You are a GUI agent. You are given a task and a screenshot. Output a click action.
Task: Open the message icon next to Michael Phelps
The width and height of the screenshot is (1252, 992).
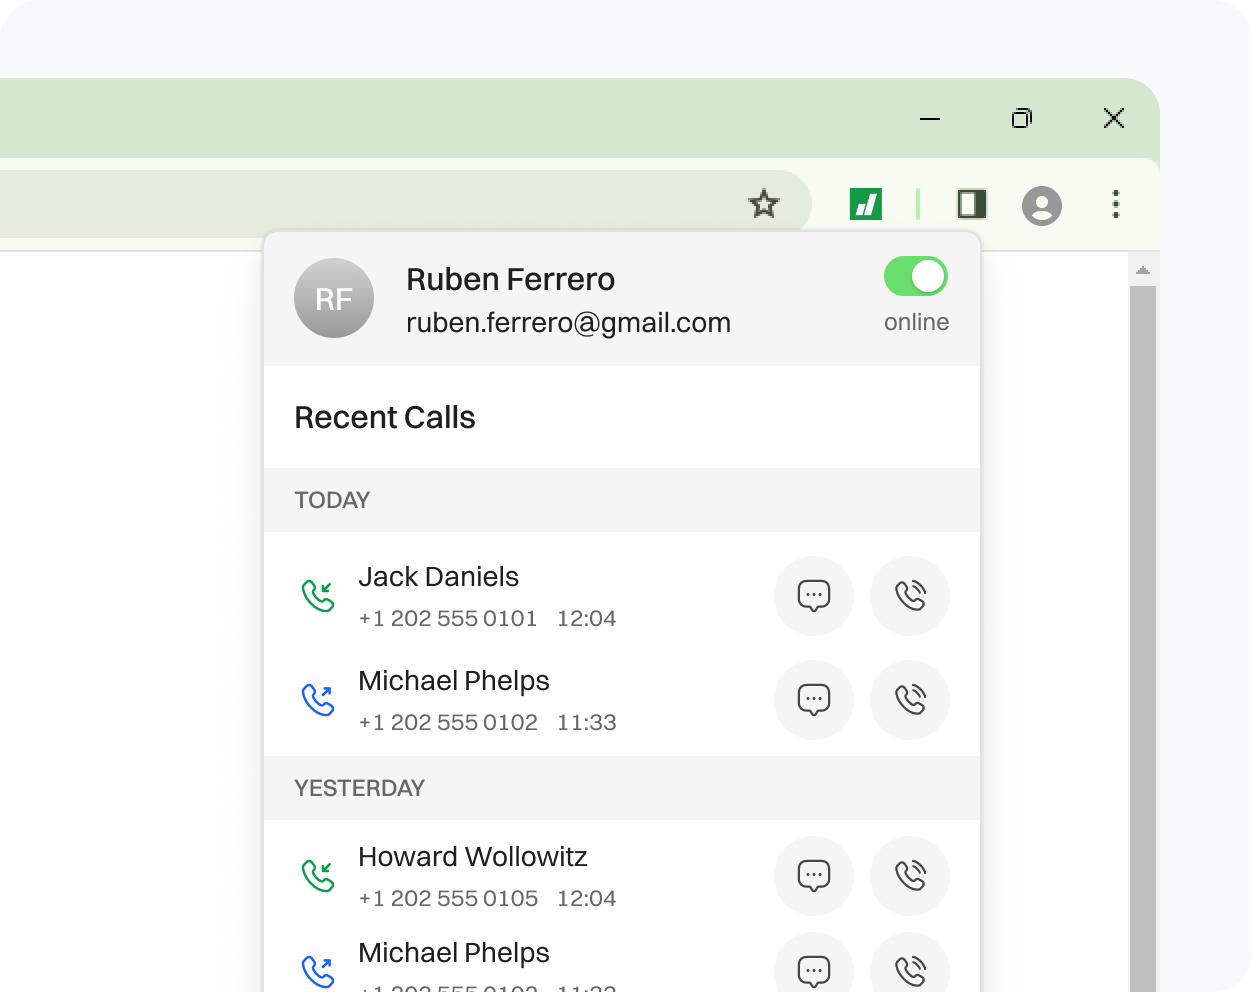point(813,700)
